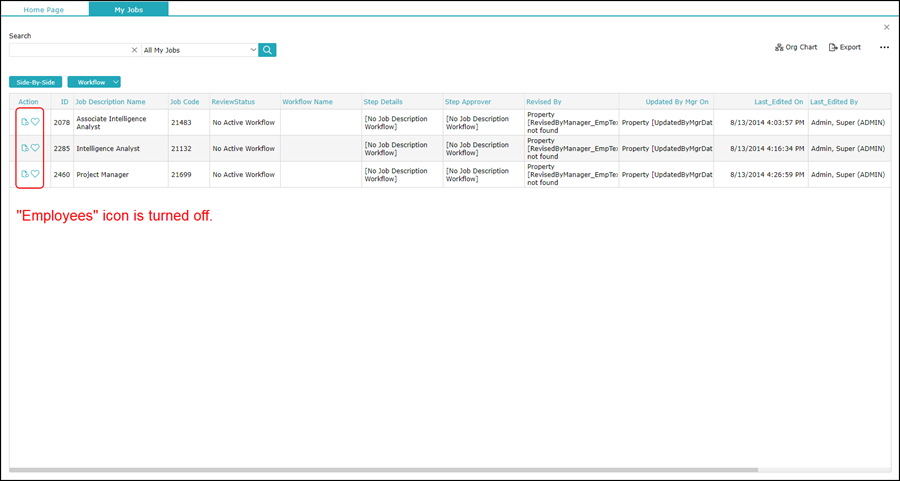The image size is (900, 481).
Task: Toggle the heart for Project Manager
Action: [x=35, y=174]
